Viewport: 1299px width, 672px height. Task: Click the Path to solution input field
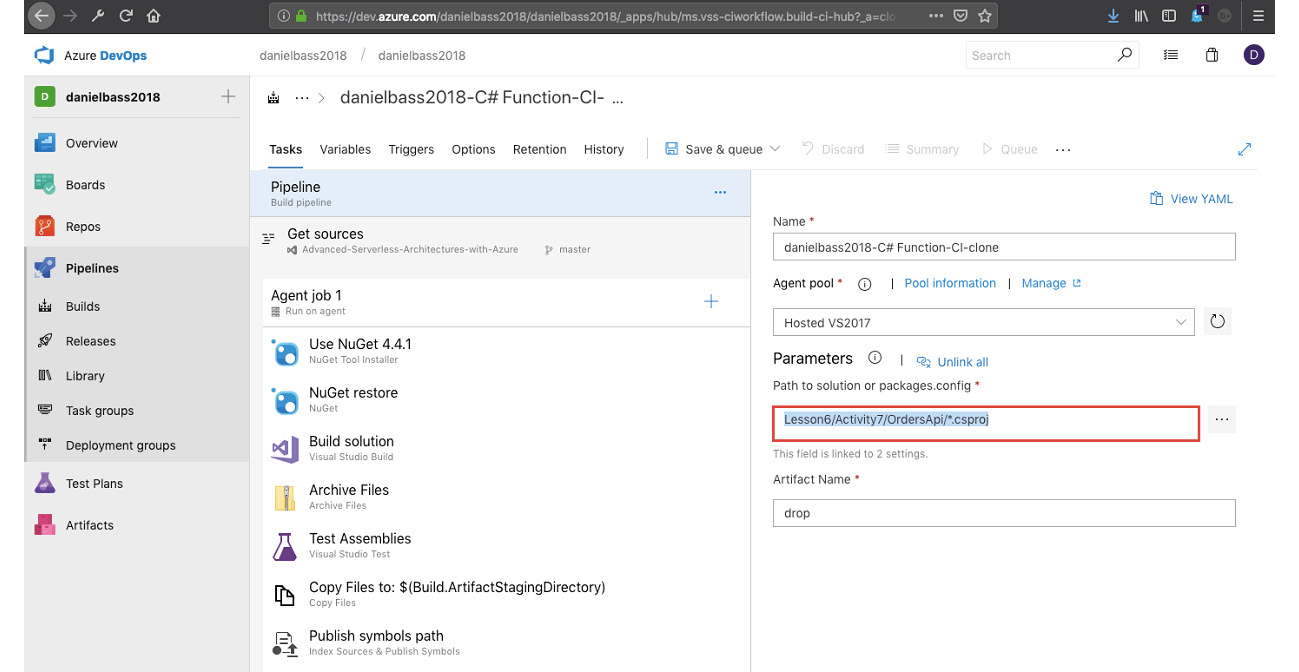(x=986, y=423)
